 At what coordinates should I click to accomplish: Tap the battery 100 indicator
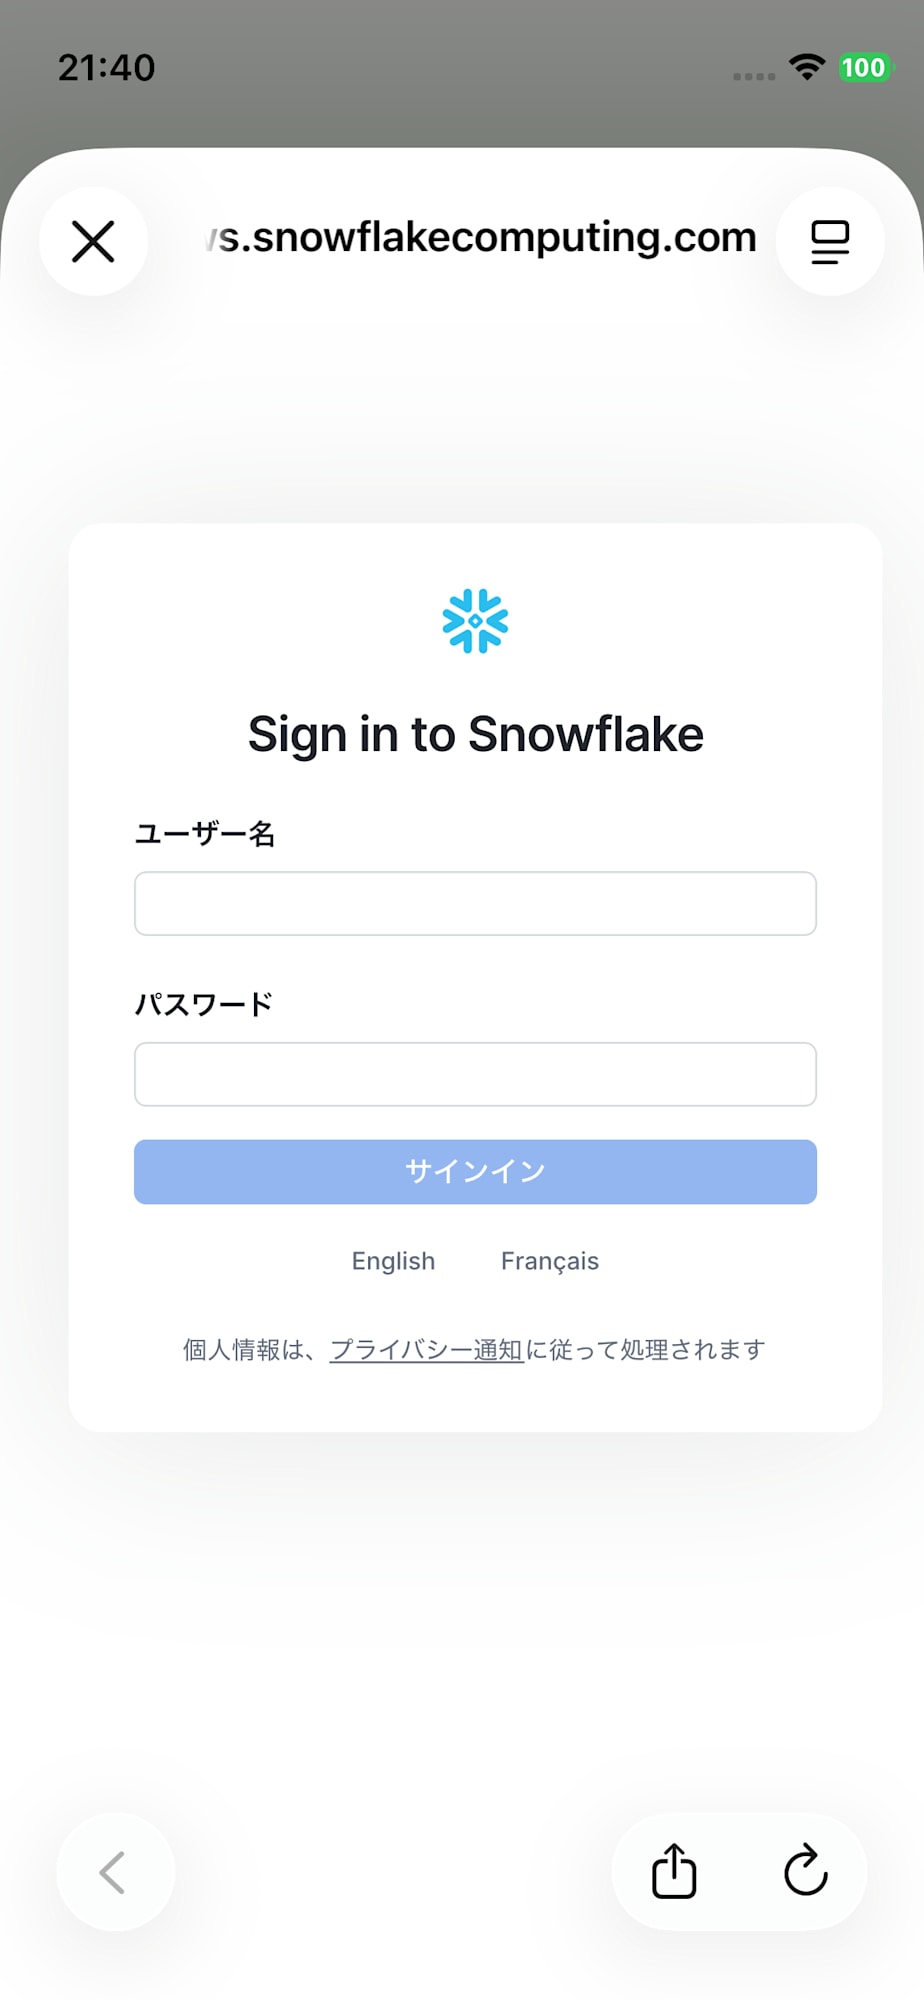coord(864,67)
